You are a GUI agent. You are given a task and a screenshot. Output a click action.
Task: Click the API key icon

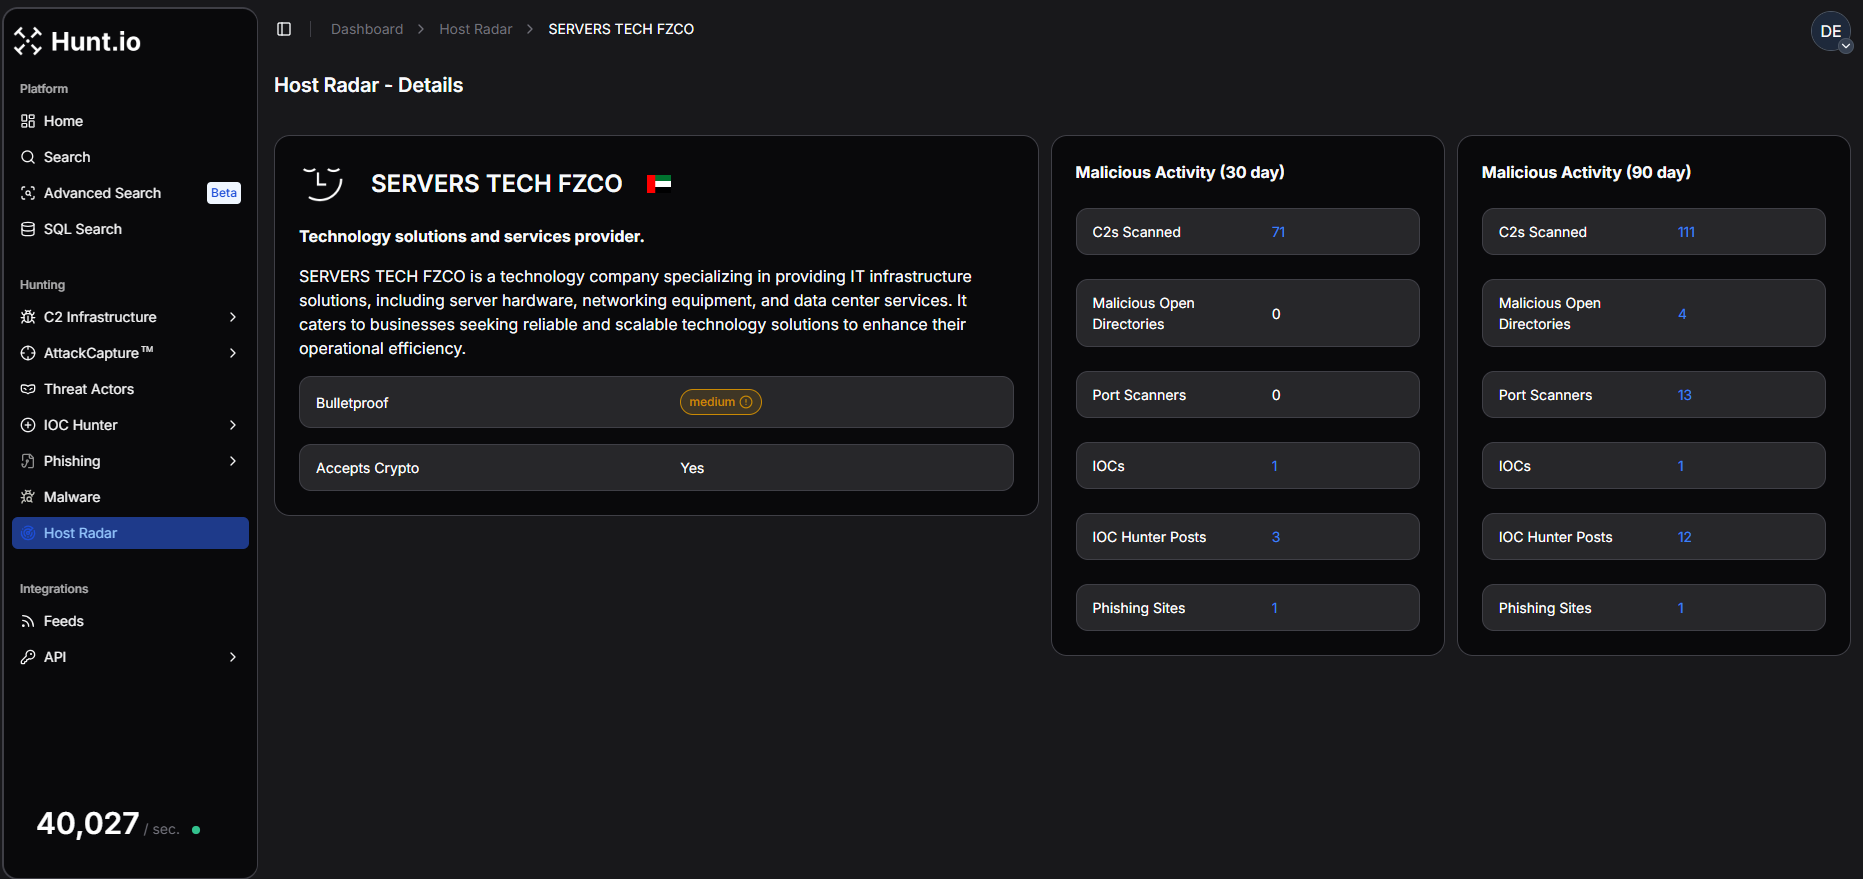[28, 657]
